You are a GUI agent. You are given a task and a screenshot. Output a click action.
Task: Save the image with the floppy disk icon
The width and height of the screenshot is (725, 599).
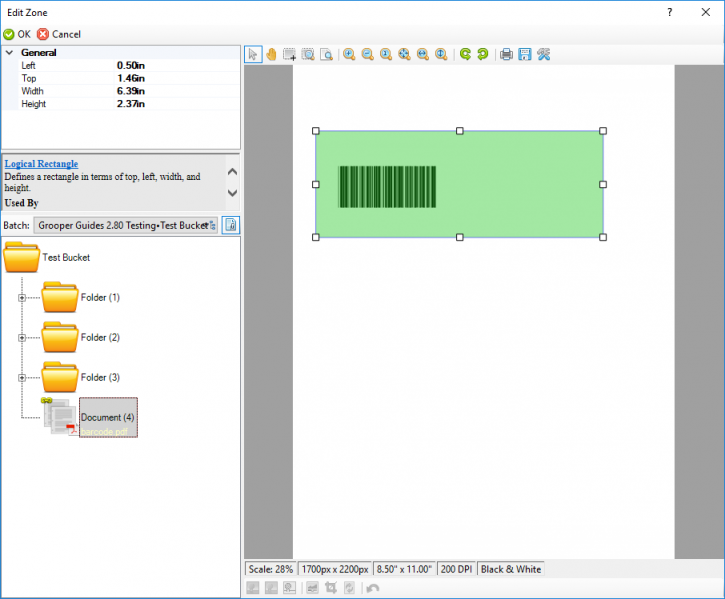tap(525, 54)
